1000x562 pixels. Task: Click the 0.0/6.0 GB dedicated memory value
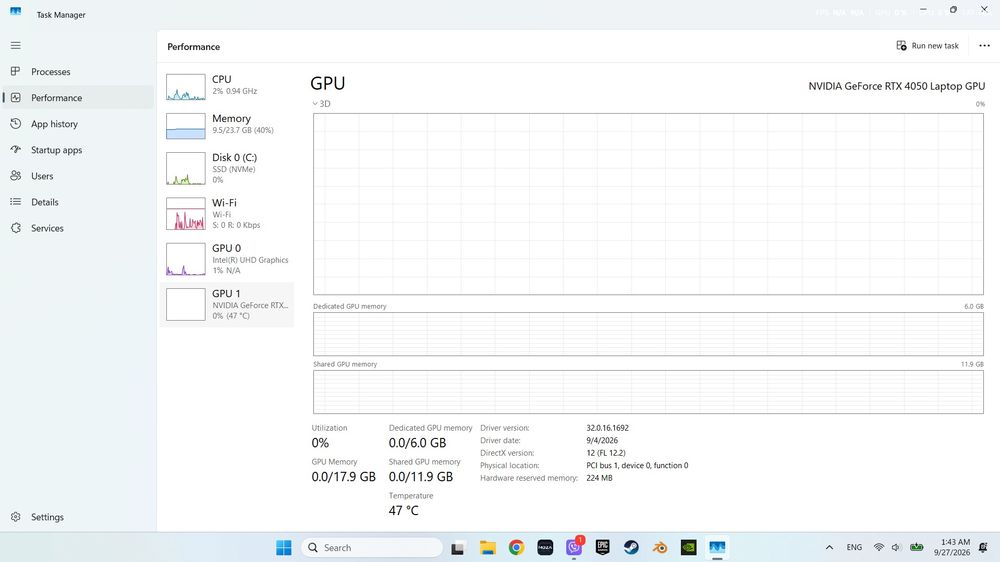click(x=417, y=443)
